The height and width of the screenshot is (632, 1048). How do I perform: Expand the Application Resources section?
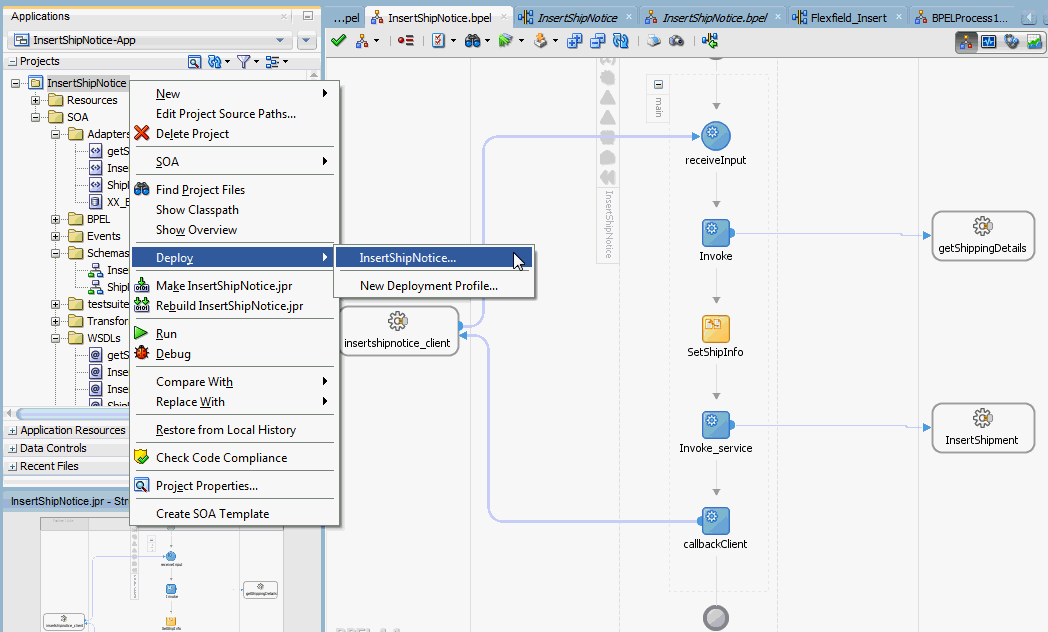tap(13, 431)
